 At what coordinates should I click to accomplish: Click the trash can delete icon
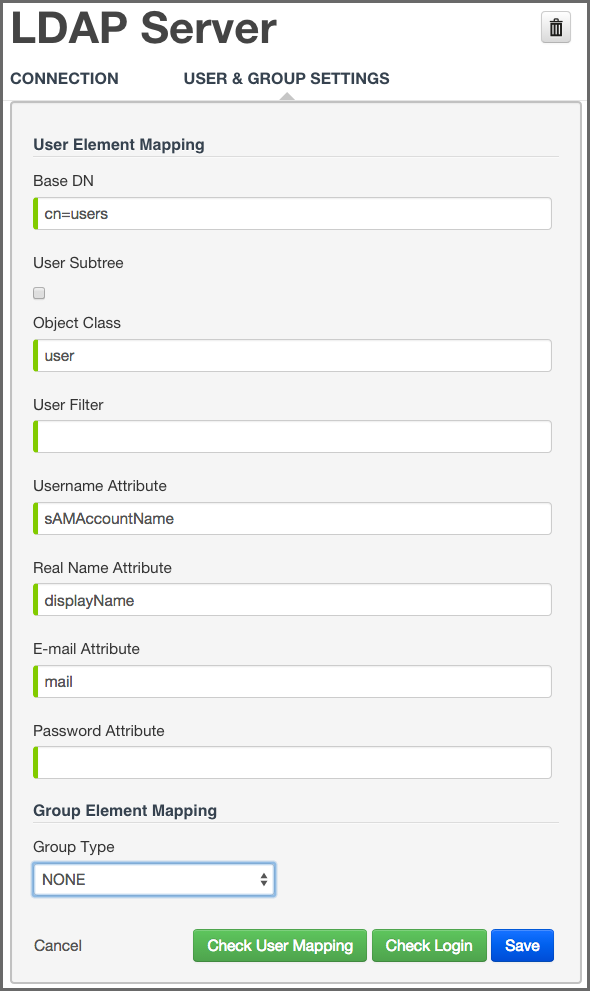(556, 28)
